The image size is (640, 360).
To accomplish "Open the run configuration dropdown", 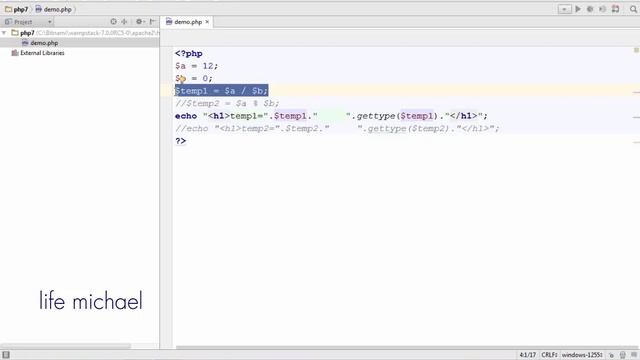I will click(564, 9).
